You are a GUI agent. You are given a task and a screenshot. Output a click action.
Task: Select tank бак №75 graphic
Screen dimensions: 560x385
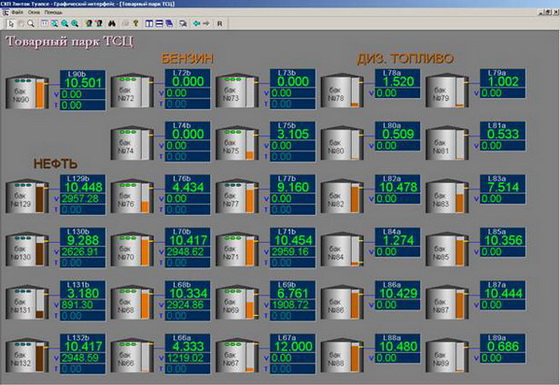[x=237, y=143]
